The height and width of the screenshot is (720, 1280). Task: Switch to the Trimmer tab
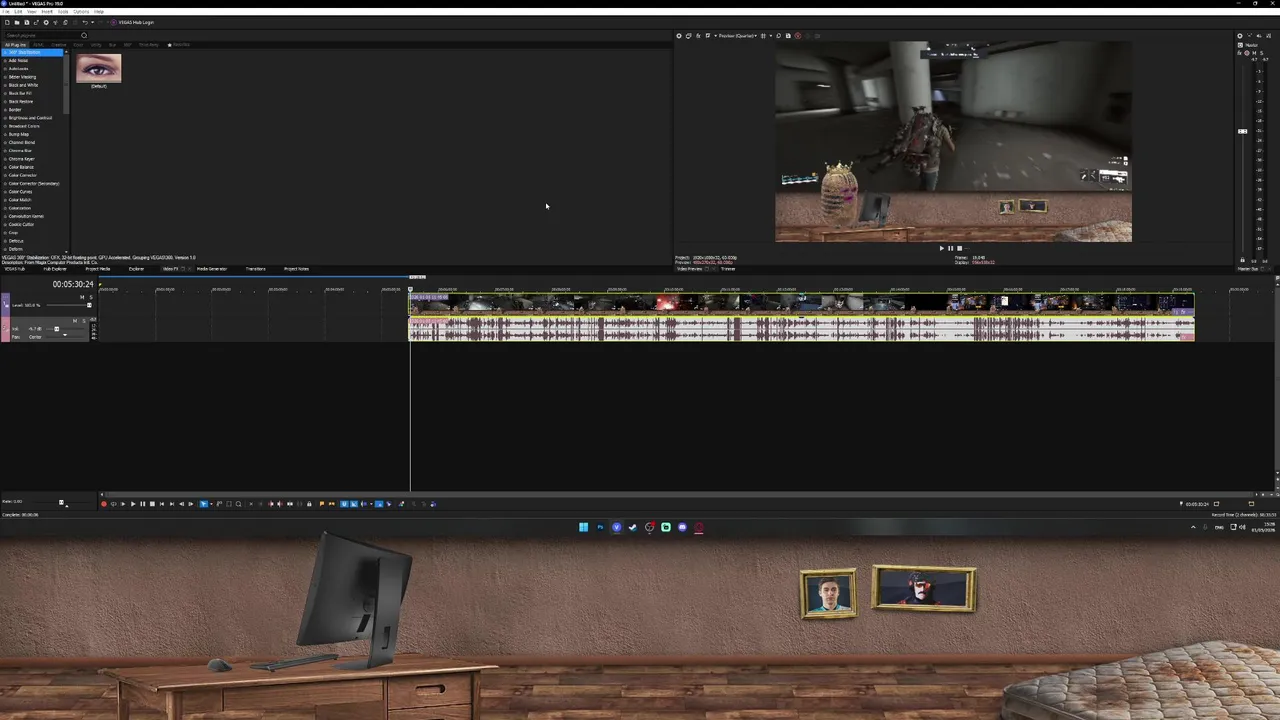[728, 269]
